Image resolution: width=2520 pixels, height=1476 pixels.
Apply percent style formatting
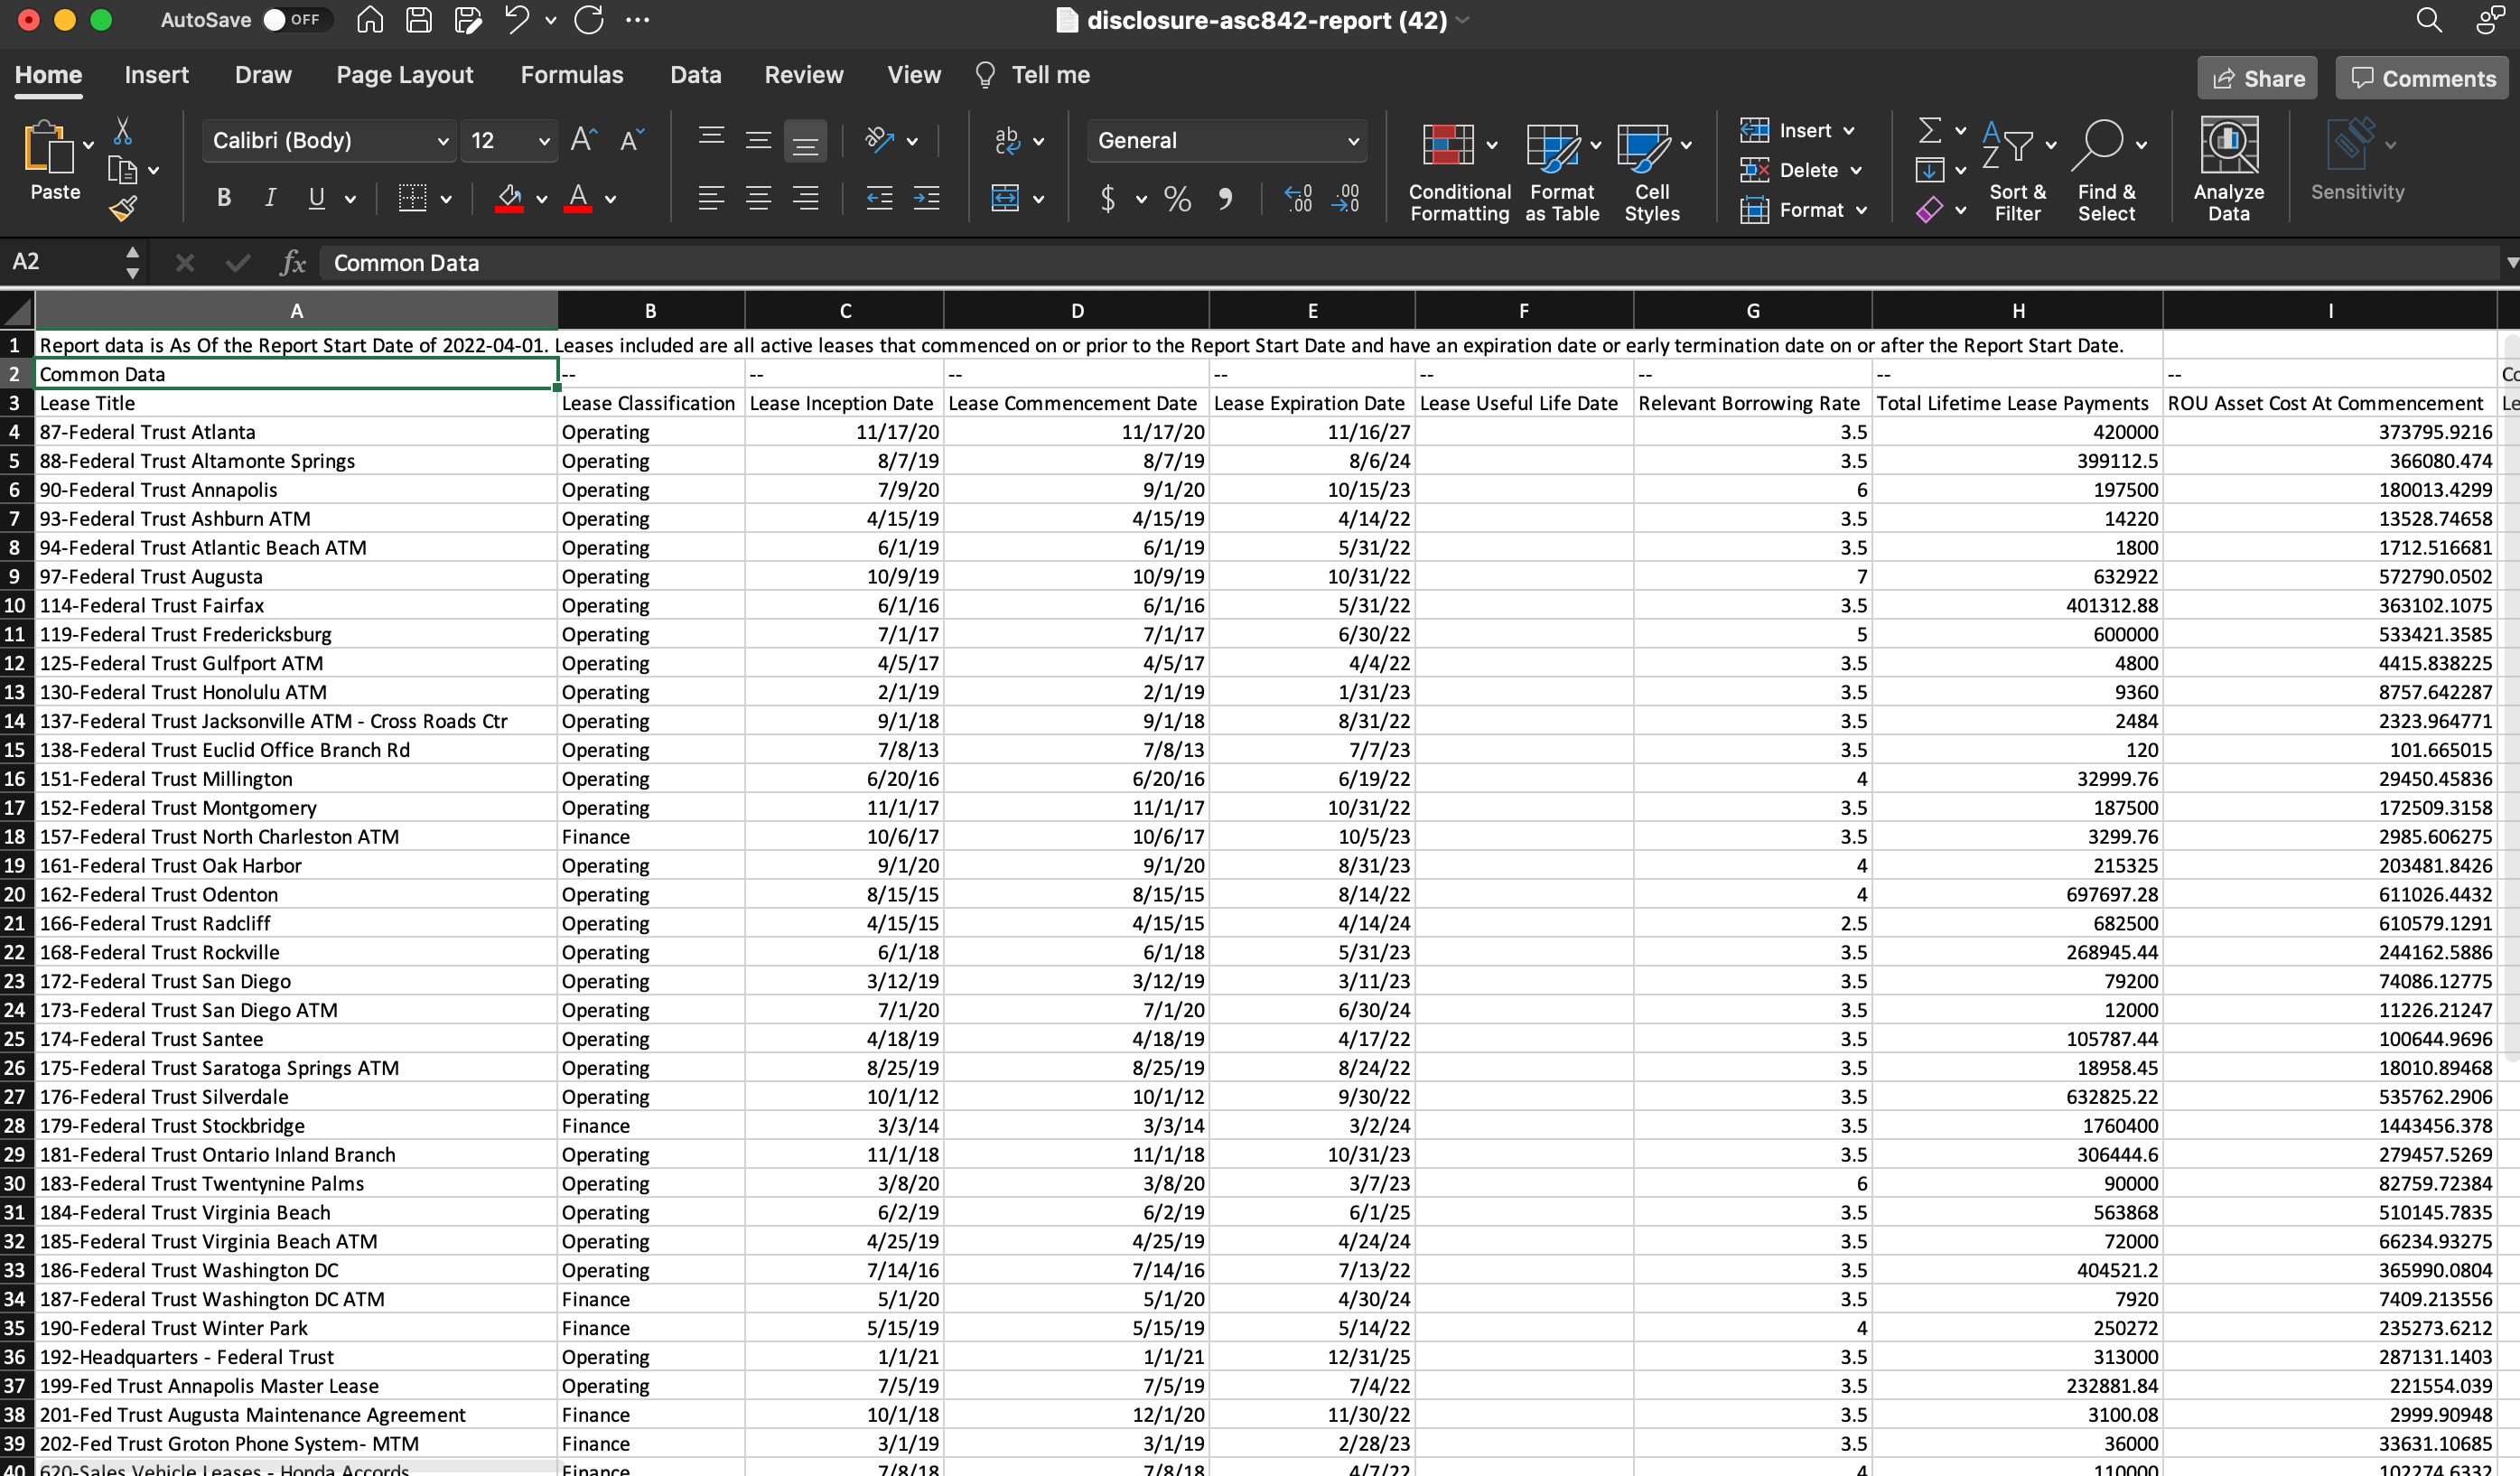coord(1178,198)
